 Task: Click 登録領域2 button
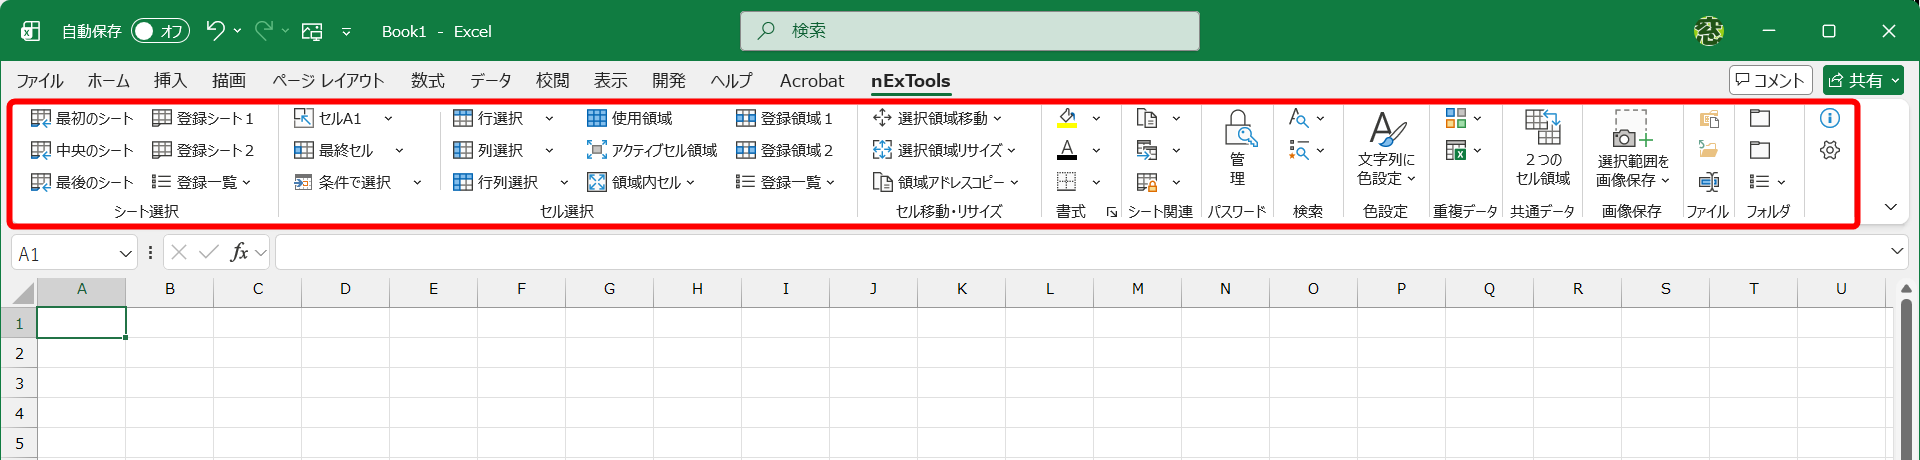785,150
